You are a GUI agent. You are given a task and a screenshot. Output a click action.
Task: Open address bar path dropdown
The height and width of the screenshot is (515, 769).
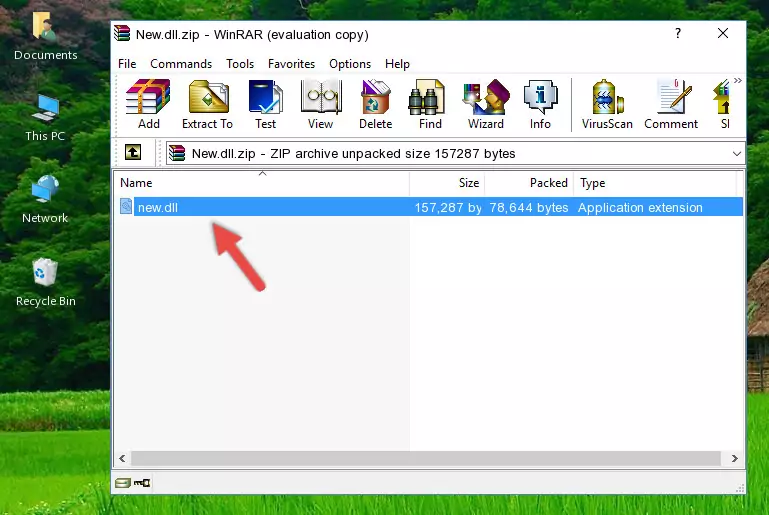click(x=737, y=154)
